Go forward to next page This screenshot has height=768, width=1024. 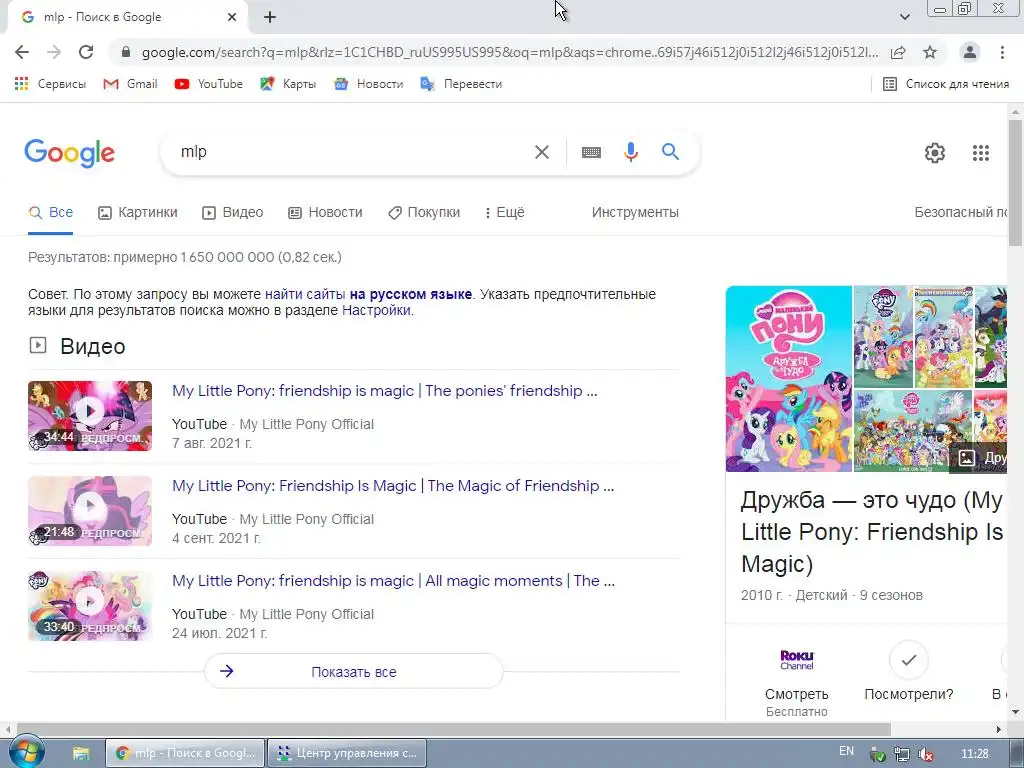54,52
